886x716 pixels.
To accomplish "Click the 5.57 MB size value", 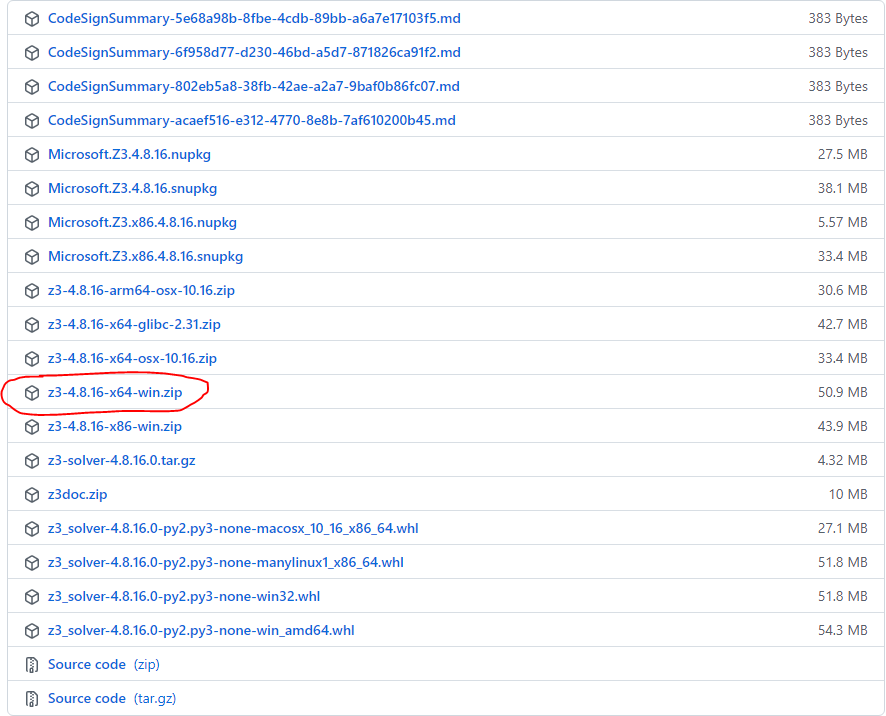I will click(x=842, y=222).
